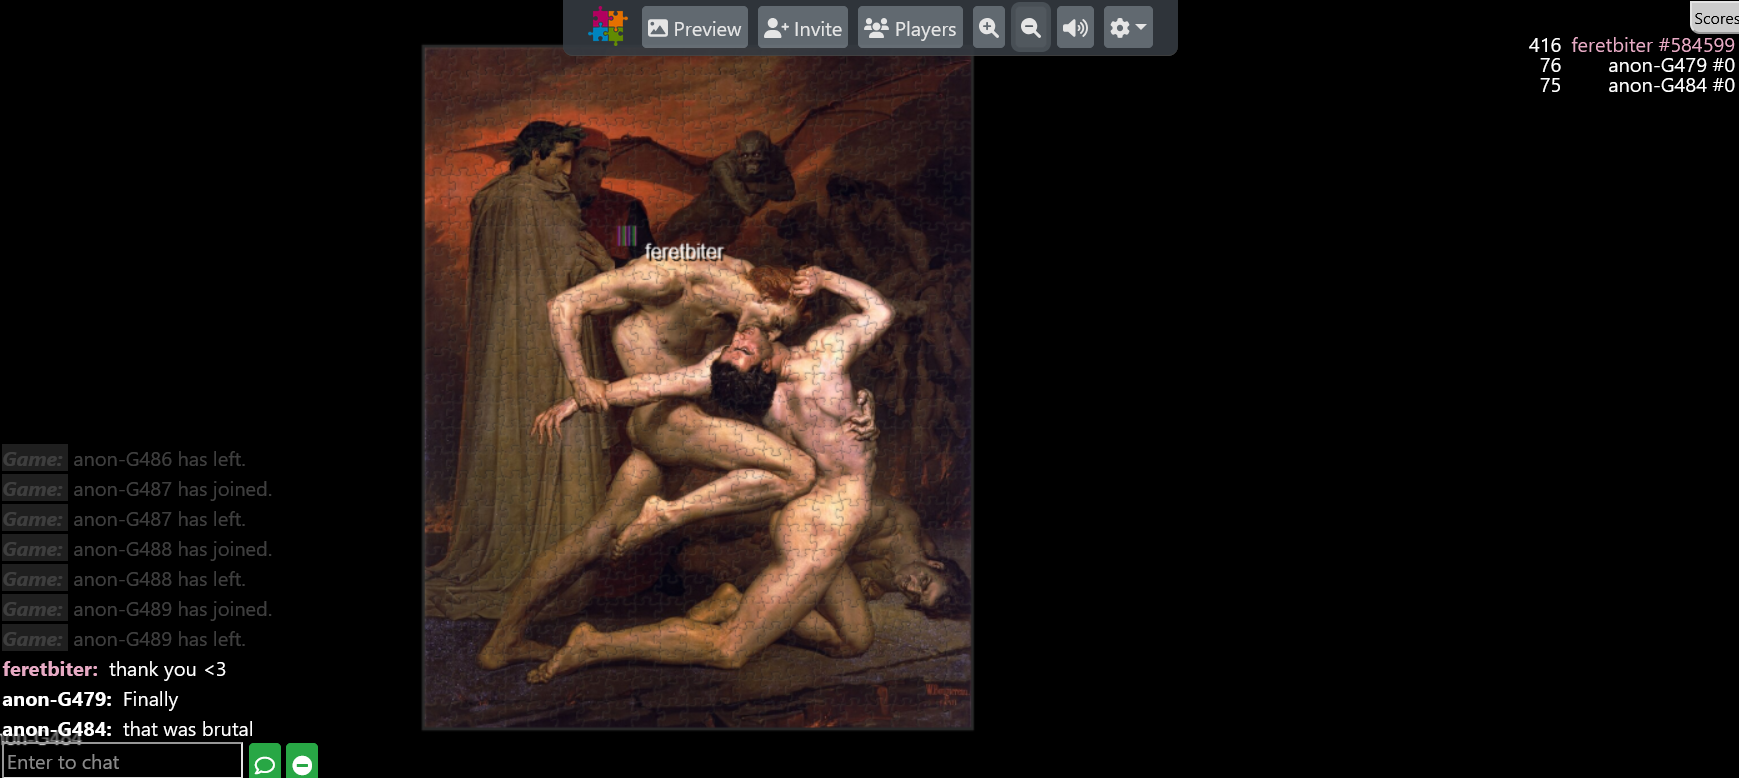This screenshot has height=778, width=1739.
Task: Click the Enter to chat input field
Action: coord(122,762)
